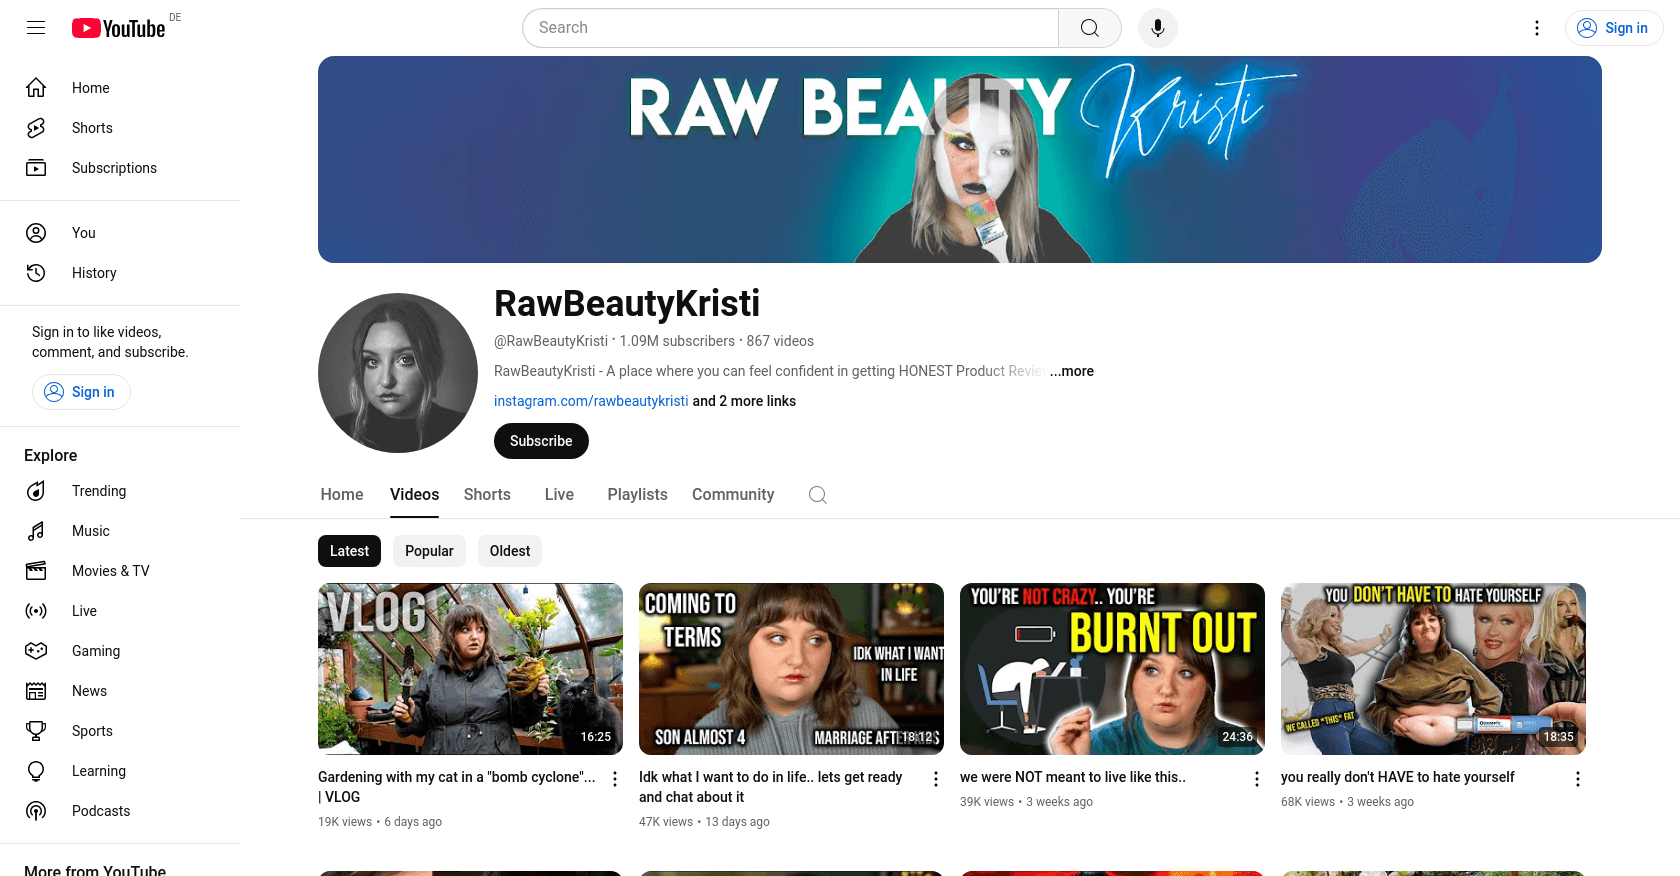The height and width of the screenshot is (876, 1680).
Task: Select the Oldest sort chip
Action: click(509, 551)
